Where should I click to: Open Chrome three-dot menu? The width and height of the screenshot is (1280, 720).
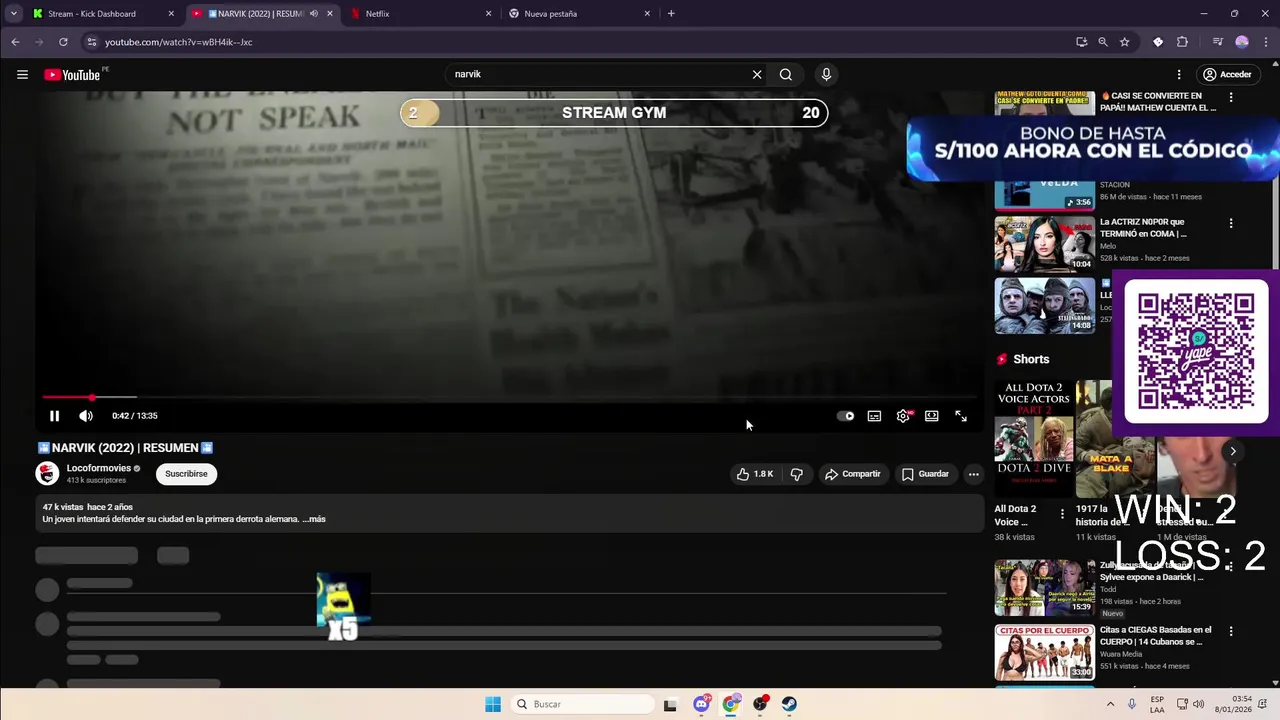(1265, 42)
